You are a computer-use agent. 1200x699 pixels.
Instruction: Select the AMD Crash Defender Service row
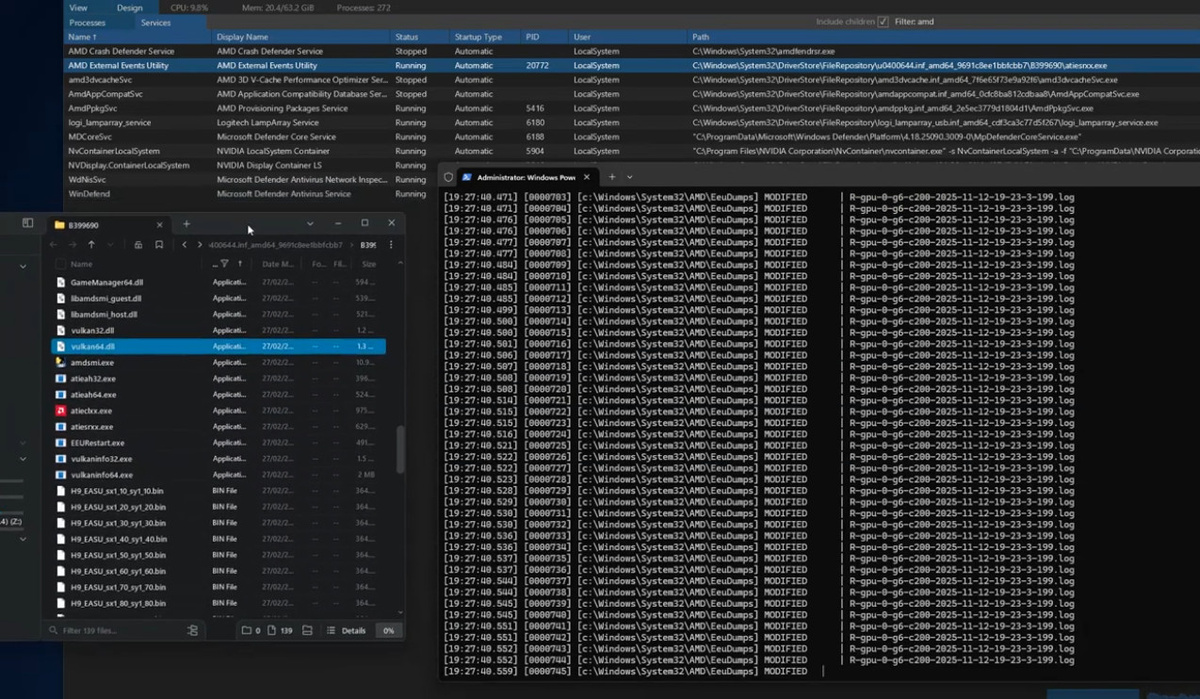pos(632,51)
